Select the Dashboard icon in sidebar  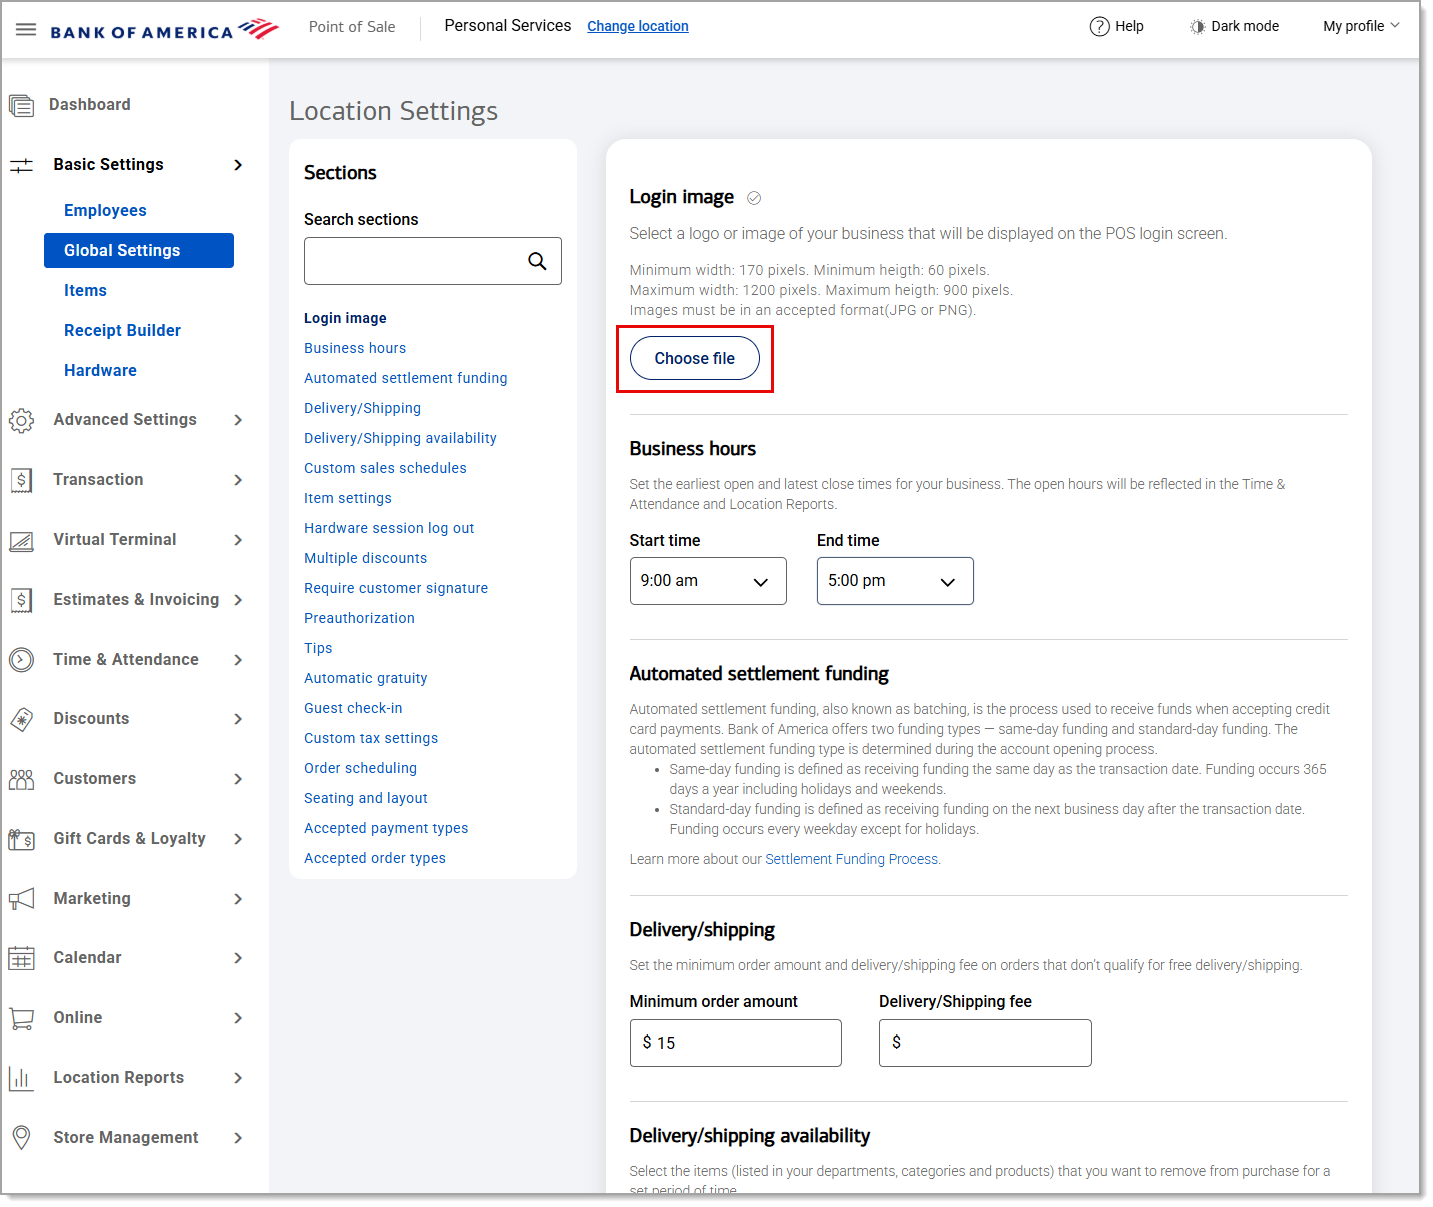pos(21,104)
